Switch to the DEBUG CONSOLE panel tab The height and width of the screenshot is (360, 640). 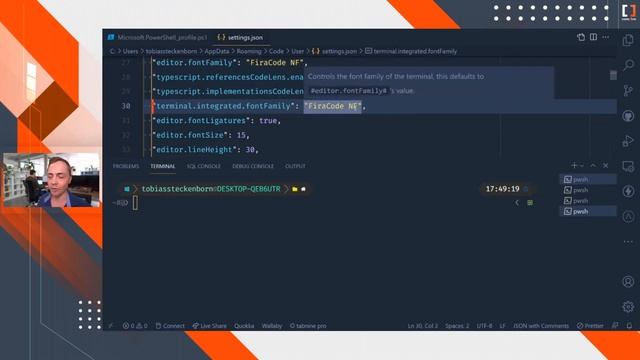pyautogui.click(x=253, y=166)
